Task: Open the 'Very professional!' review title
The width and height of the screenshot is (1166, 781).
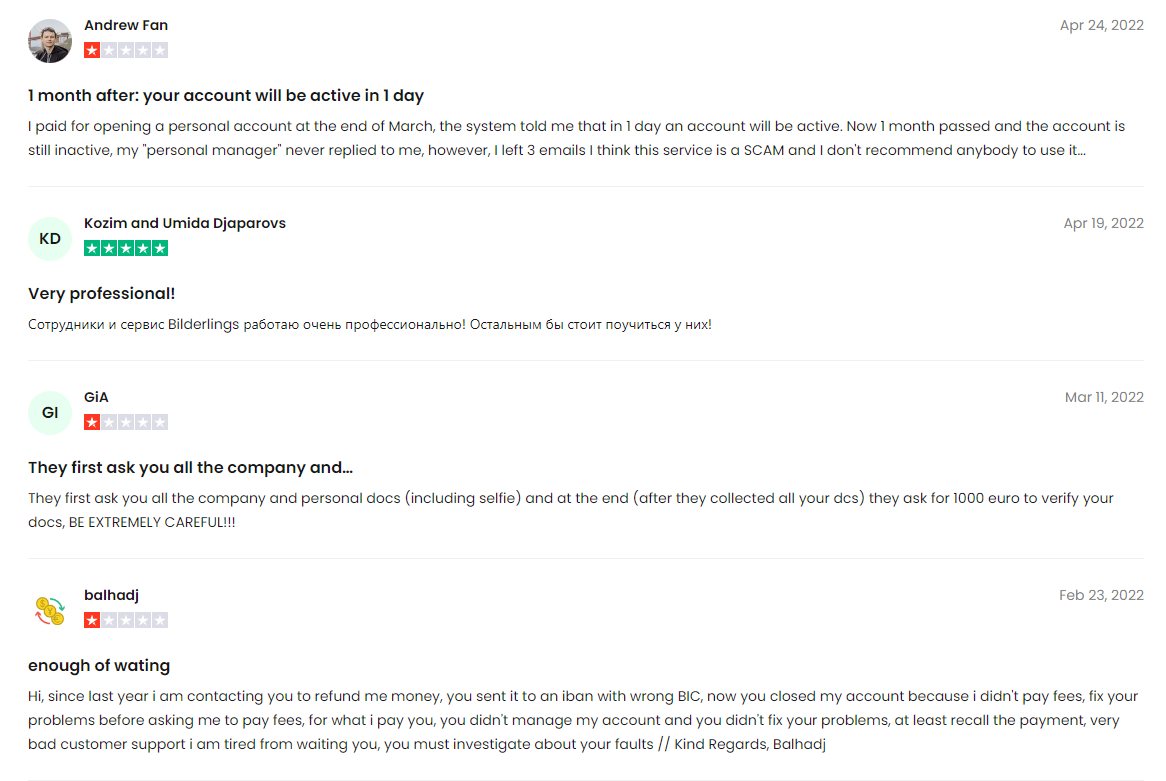Action: click(x=102, y=294)
